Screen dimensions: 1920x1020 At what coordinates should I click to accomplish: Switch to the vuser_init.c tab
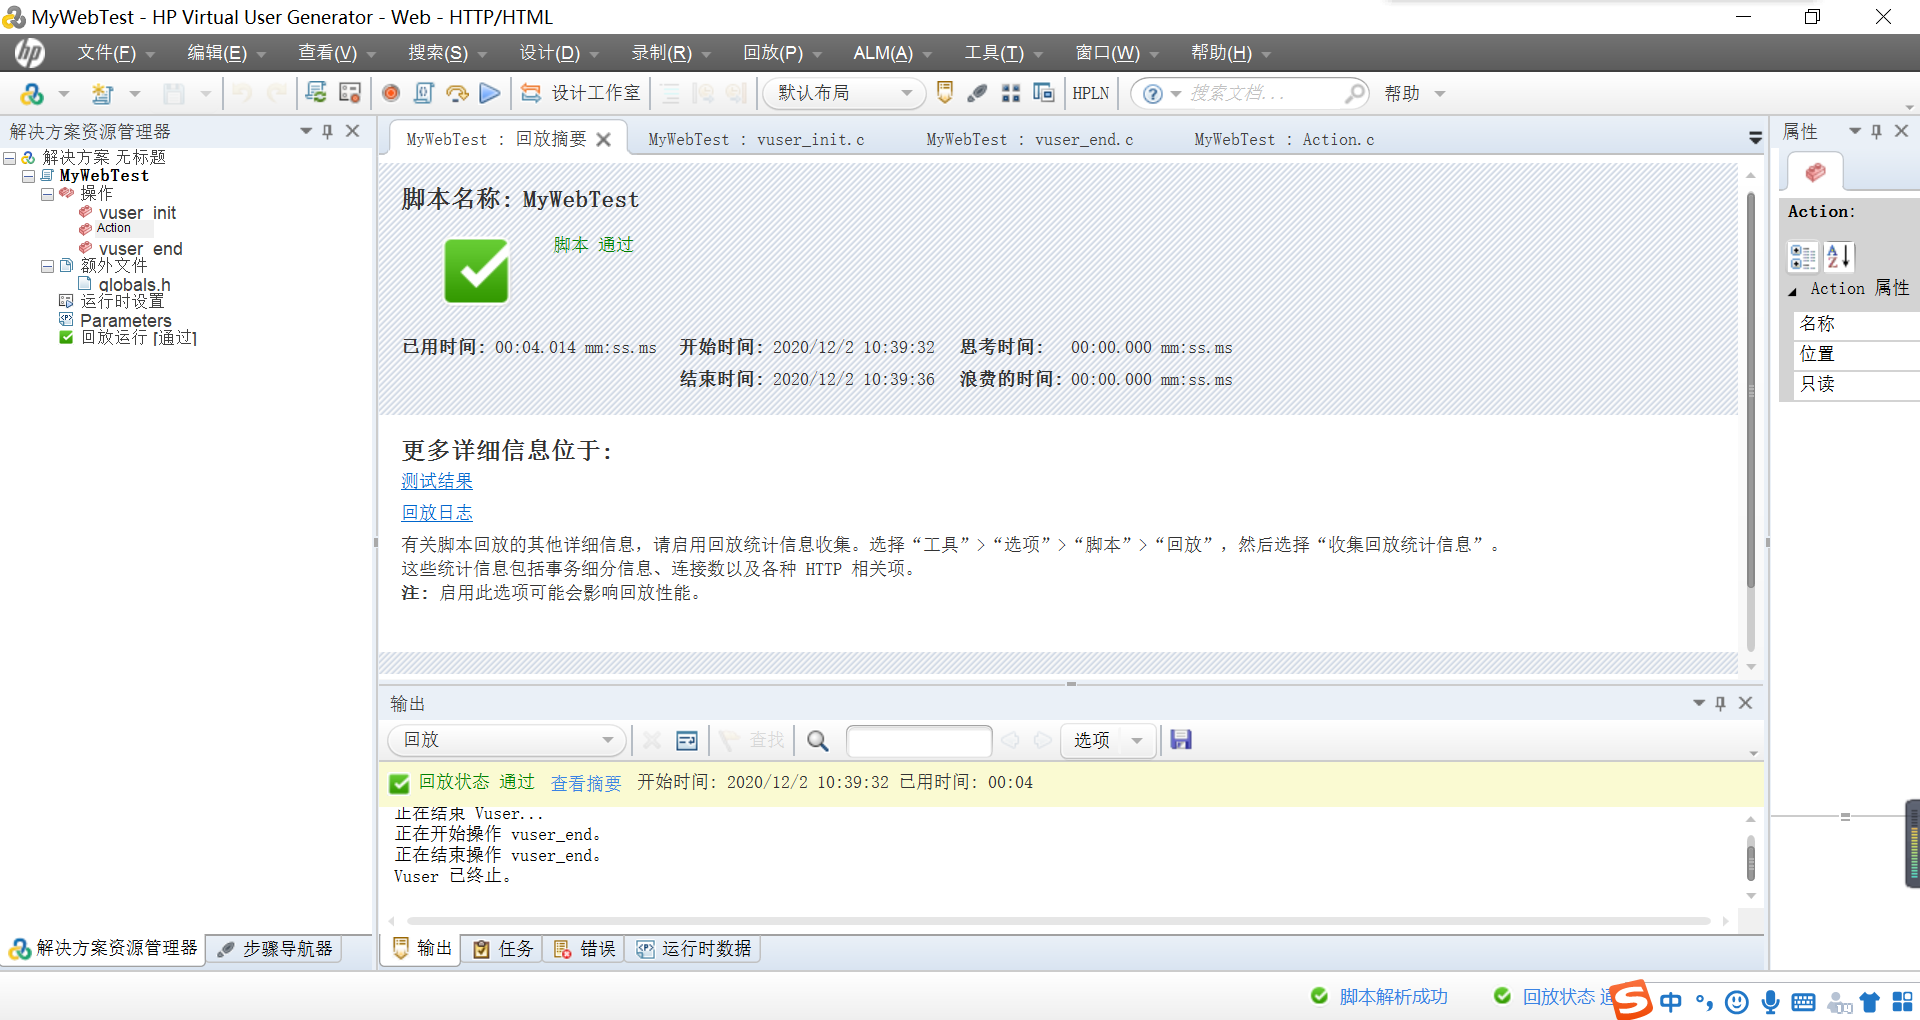point(756,140)
